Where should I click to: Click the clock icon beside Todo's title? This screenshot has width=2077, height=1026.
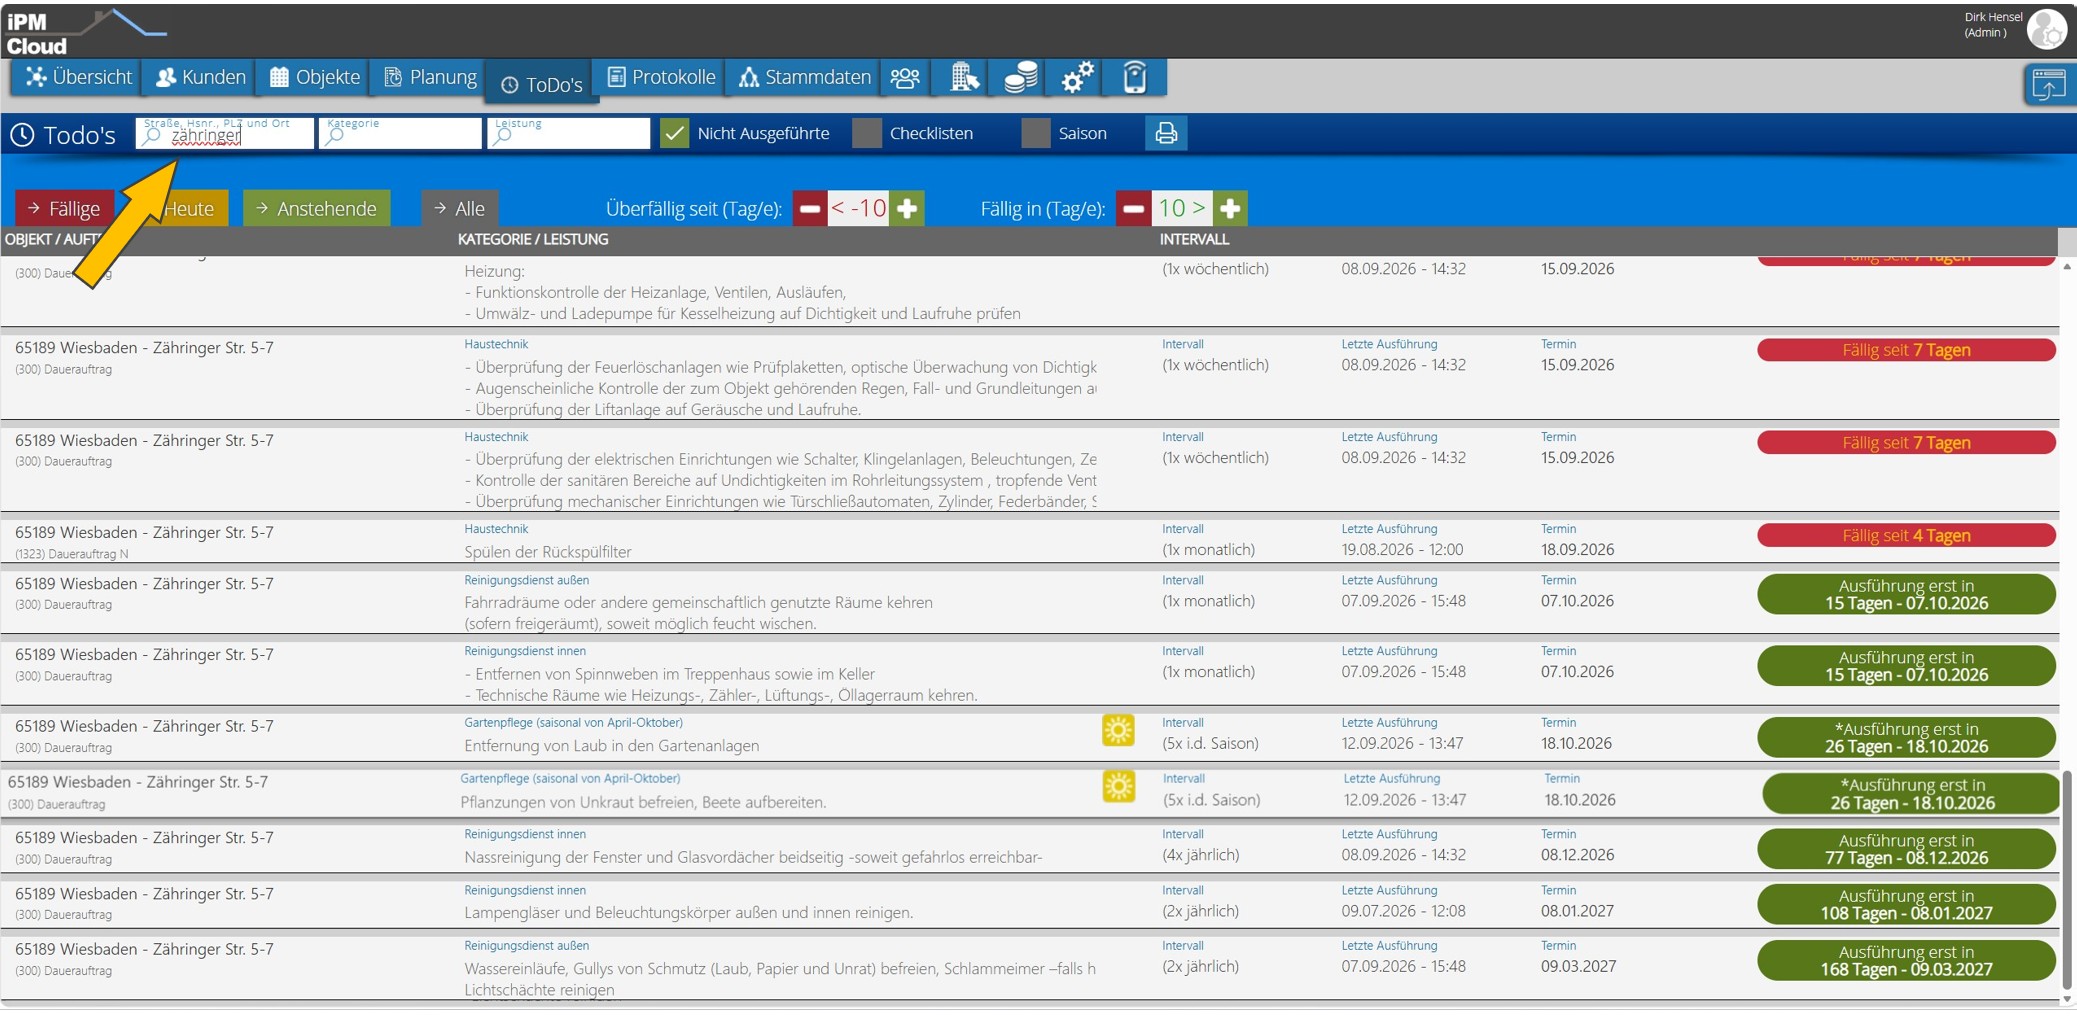[x=22, y=135]
